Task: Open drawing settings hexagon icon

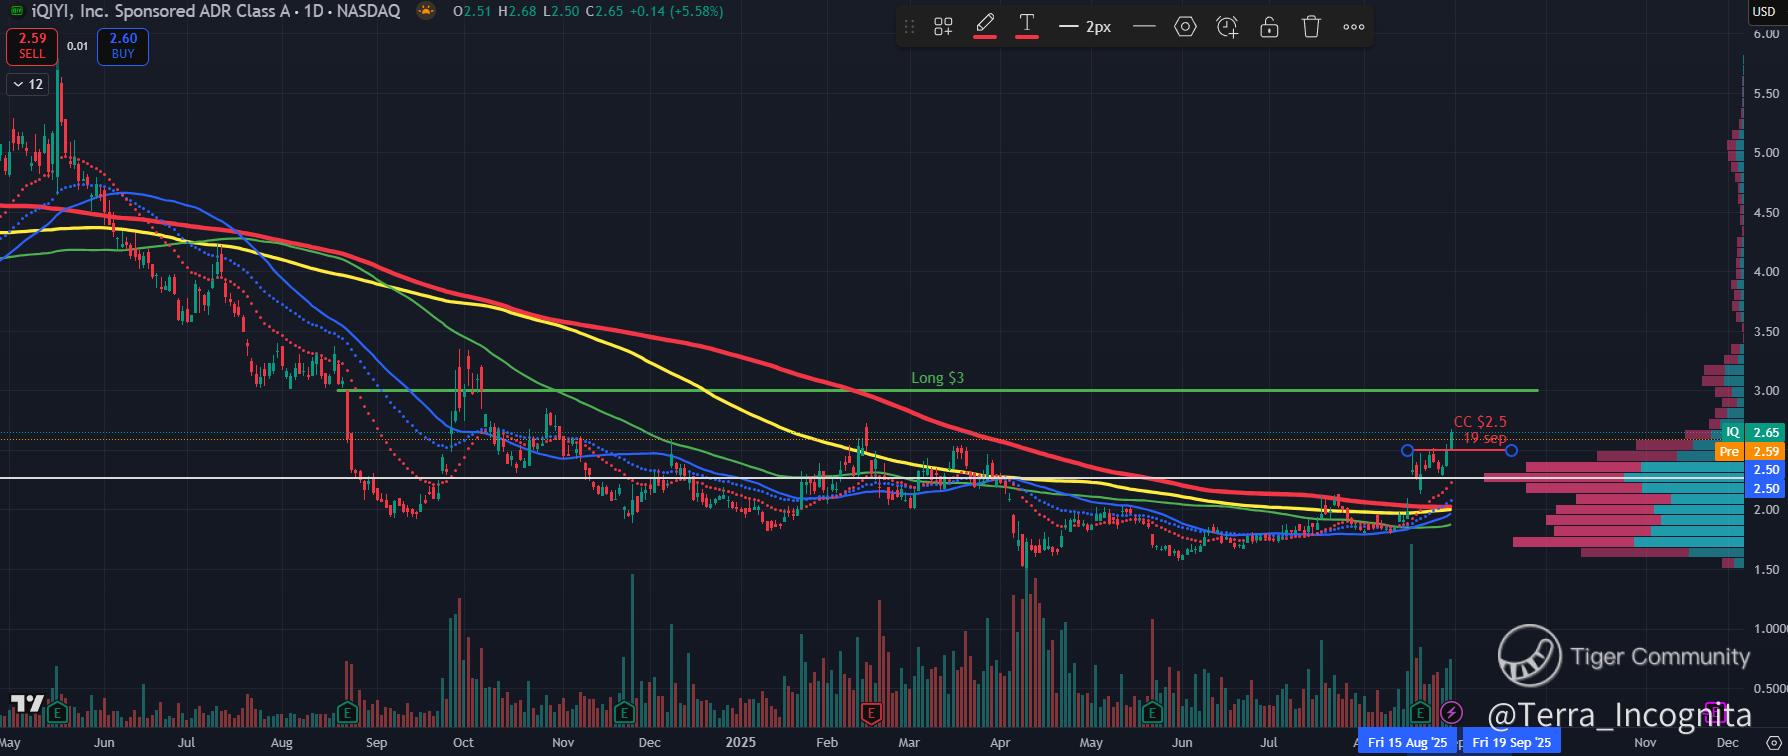Action: coord(1185,27)
